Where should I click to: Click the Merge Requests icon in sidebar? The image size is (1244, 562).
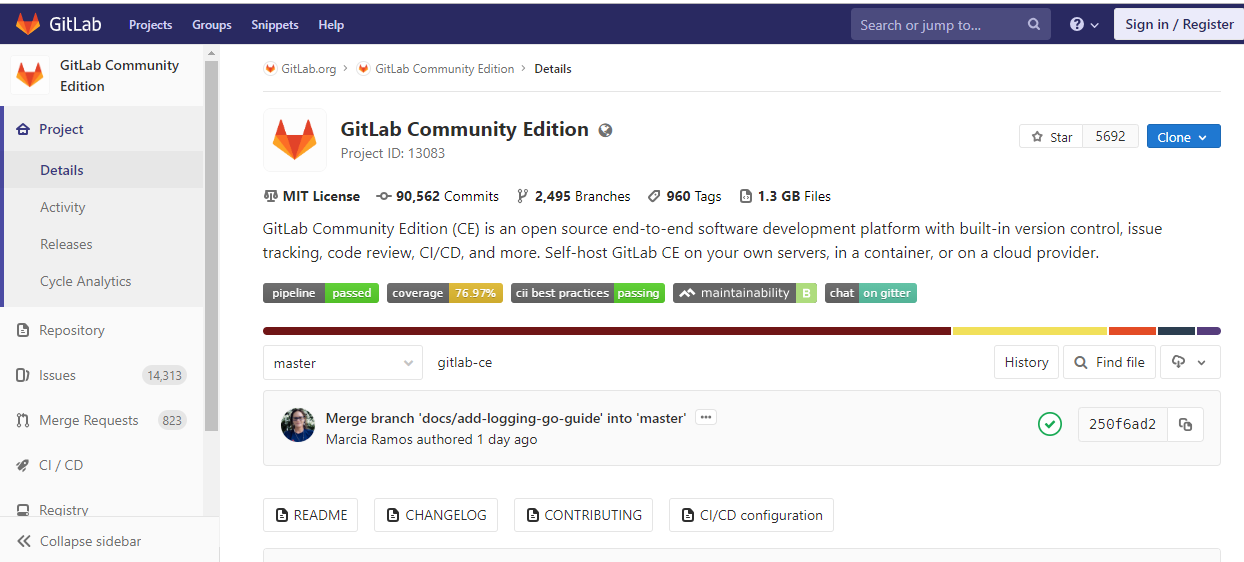click(23, 420)
